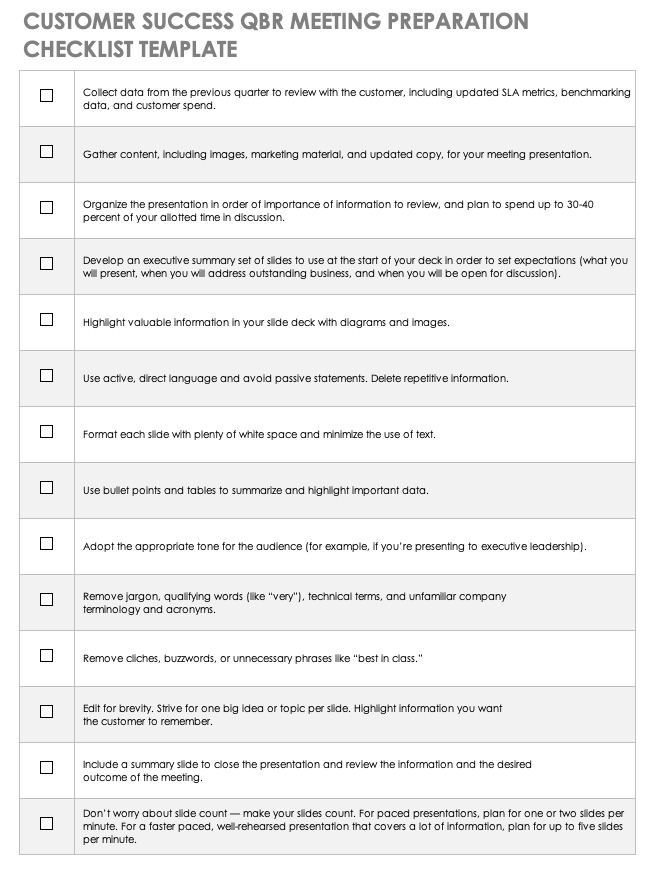Check the slide count pacing box
This screenshot has height=876, width=657.
tap(46, 824)
